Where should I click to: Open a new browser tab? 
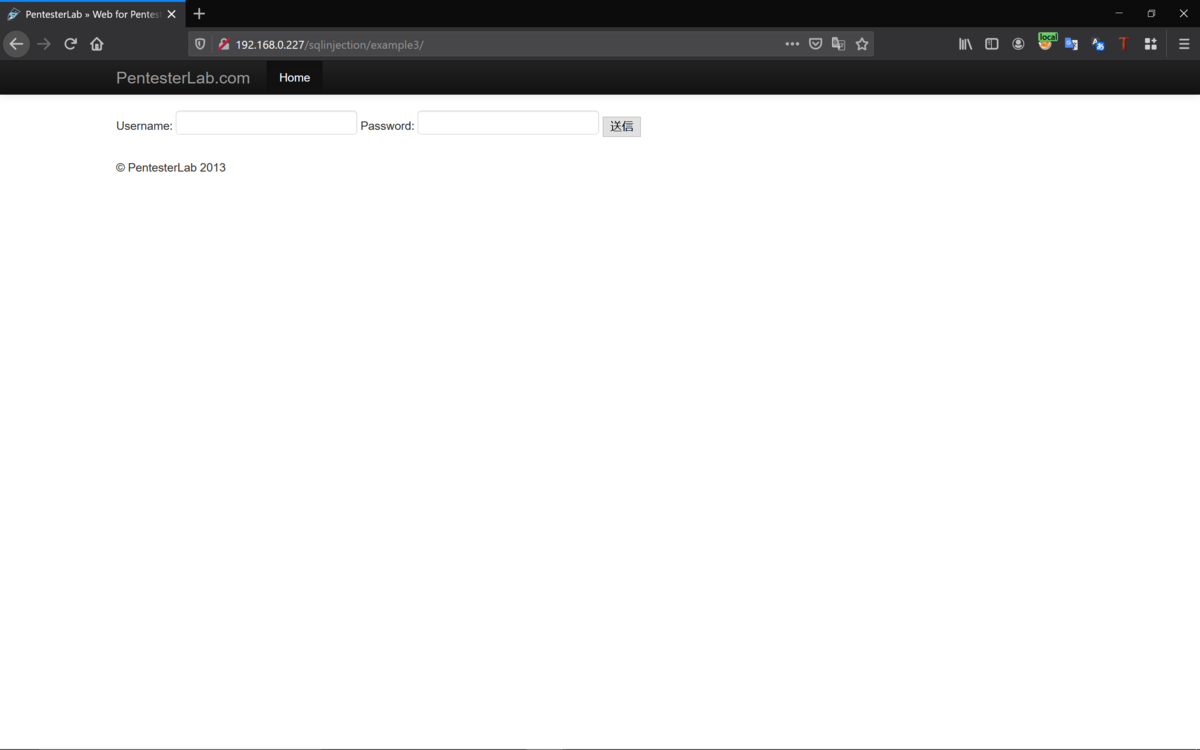pos(199,14)
